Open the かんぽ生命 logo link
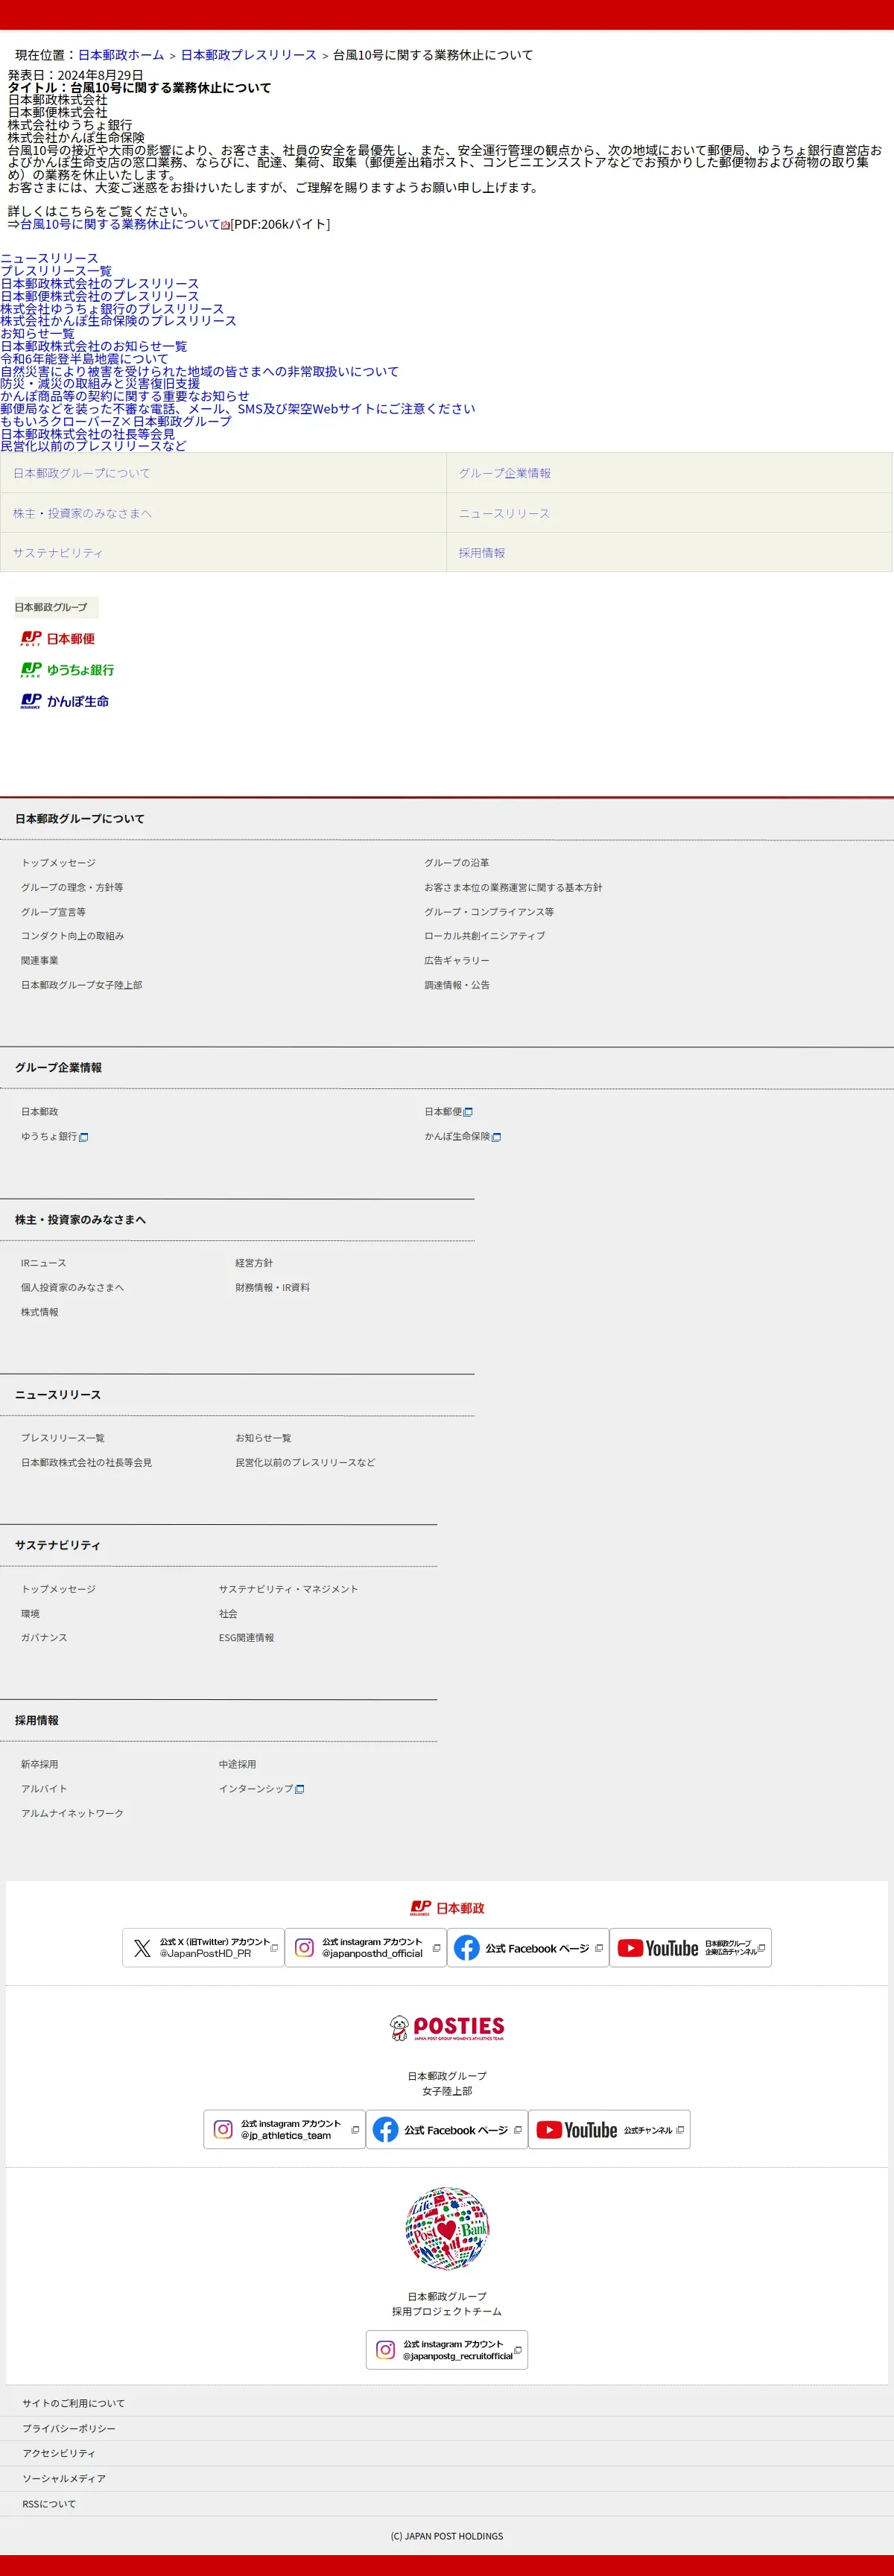The width and height of the screenshot is (894, 2576). 65,701
